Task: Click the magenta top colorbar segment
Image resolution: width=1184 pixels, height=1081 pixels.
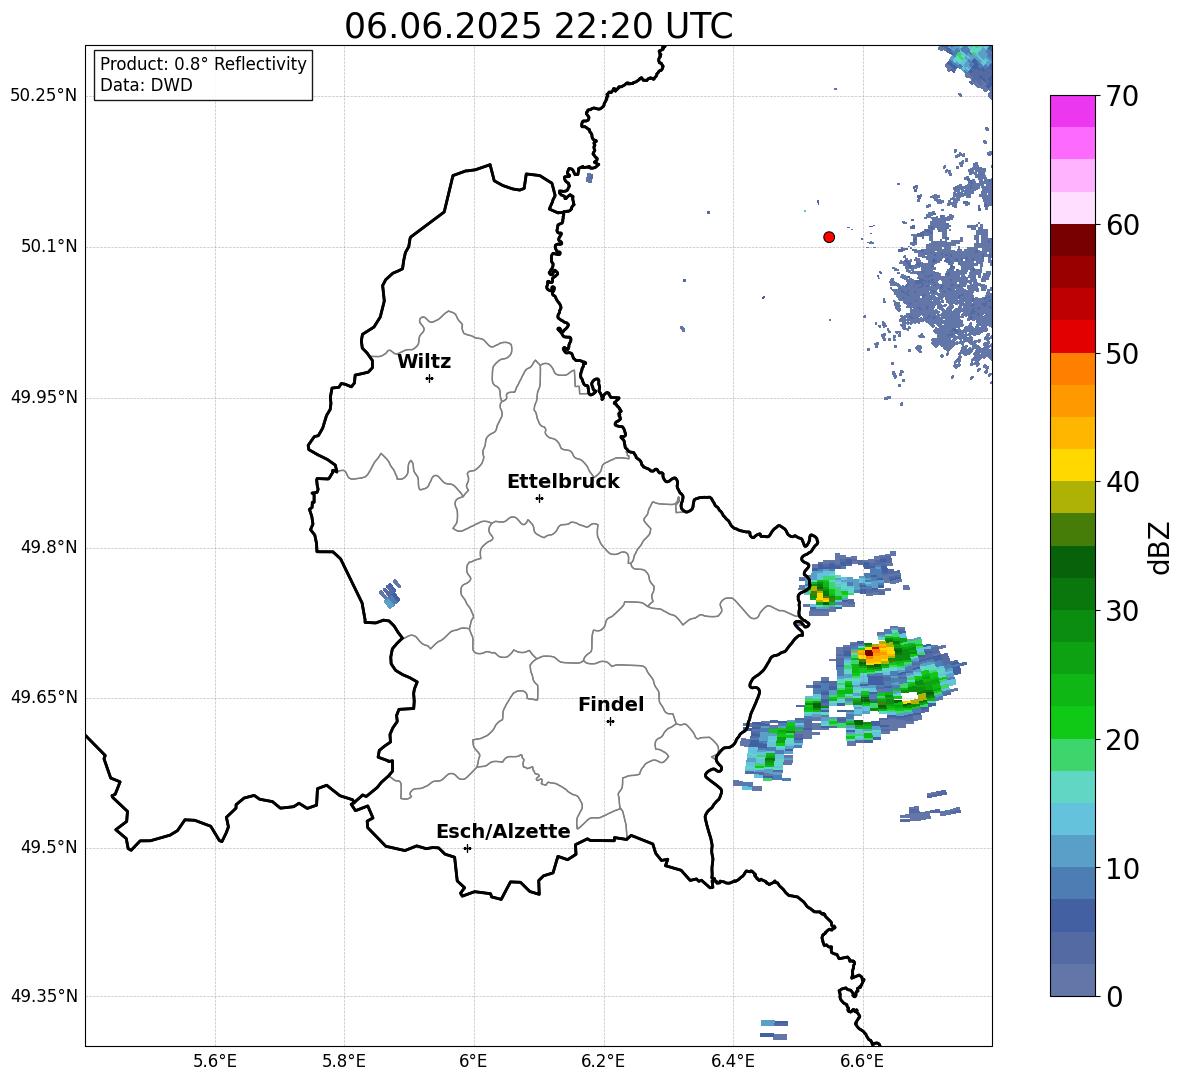Action: [1072, 111]
